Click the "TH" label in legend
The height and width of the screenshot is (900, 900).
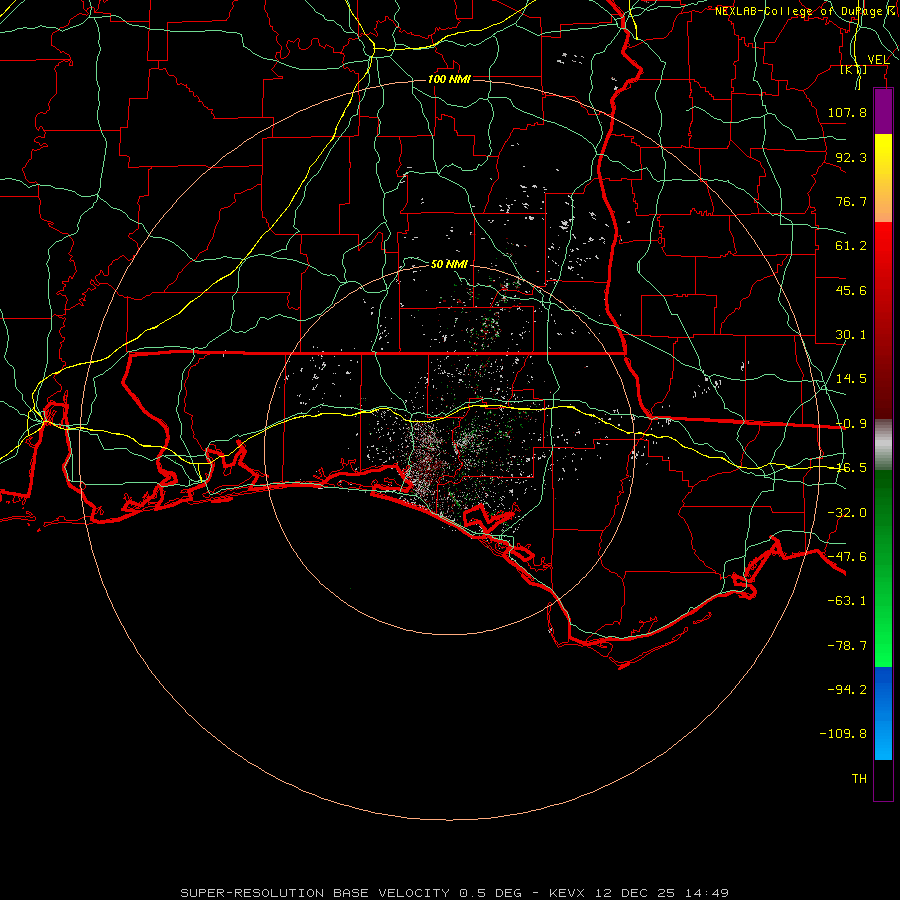(859, 779)
